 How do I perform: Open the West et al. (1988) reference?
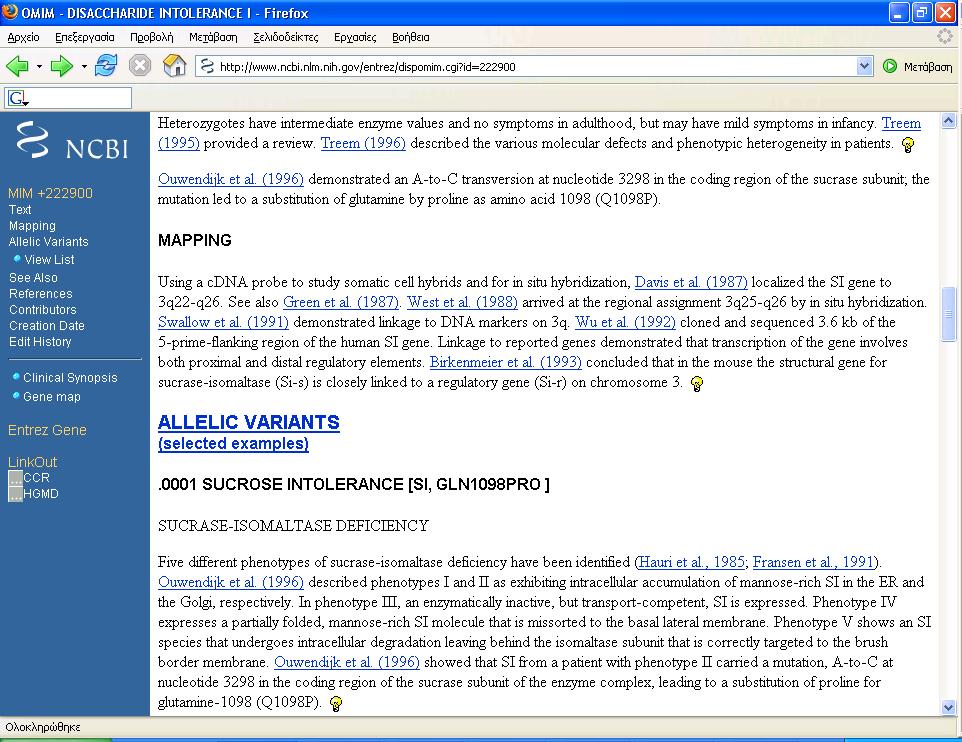tap(463, 302)
